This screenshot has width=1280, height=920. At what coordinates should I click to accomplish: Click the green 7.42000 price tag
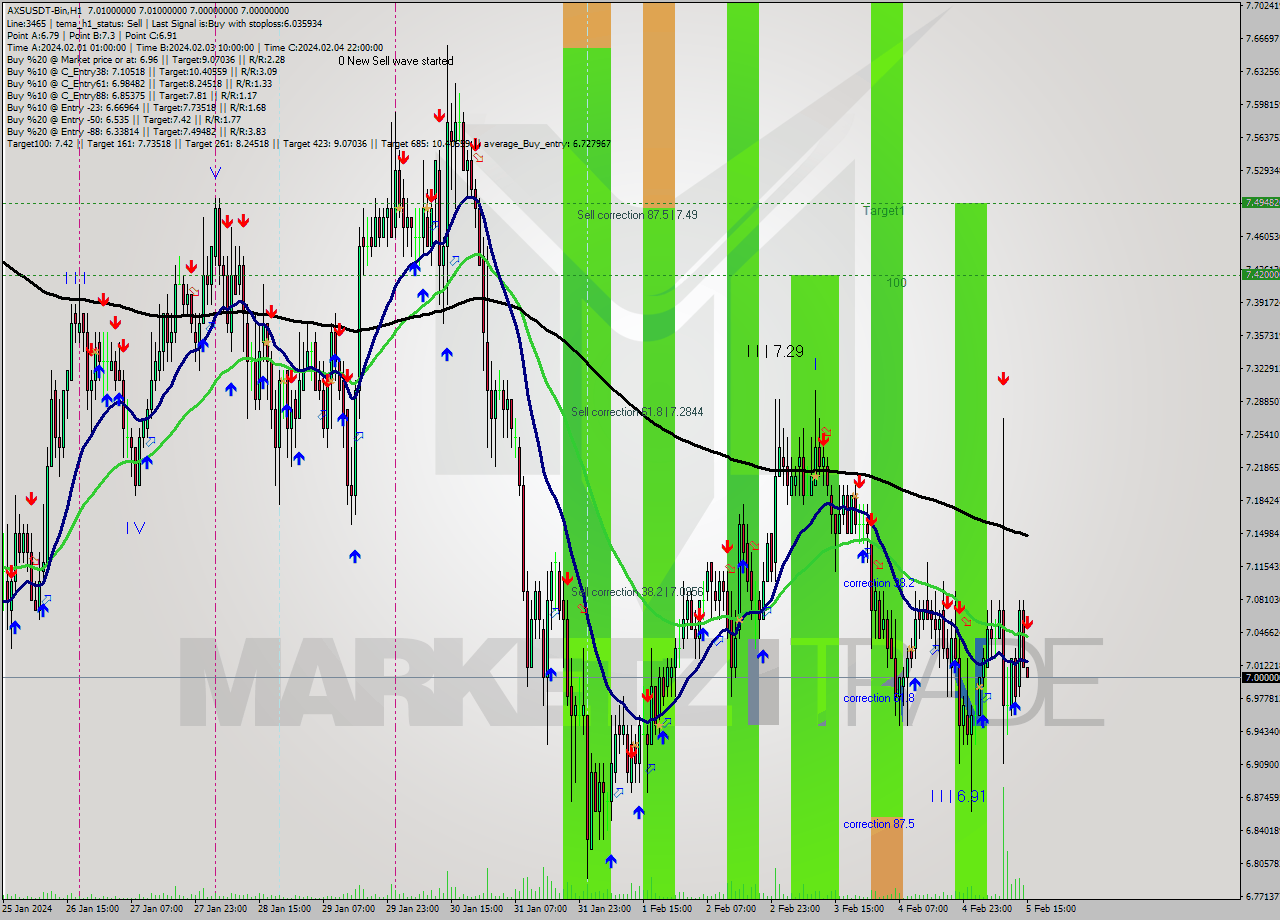point(1260,274)
